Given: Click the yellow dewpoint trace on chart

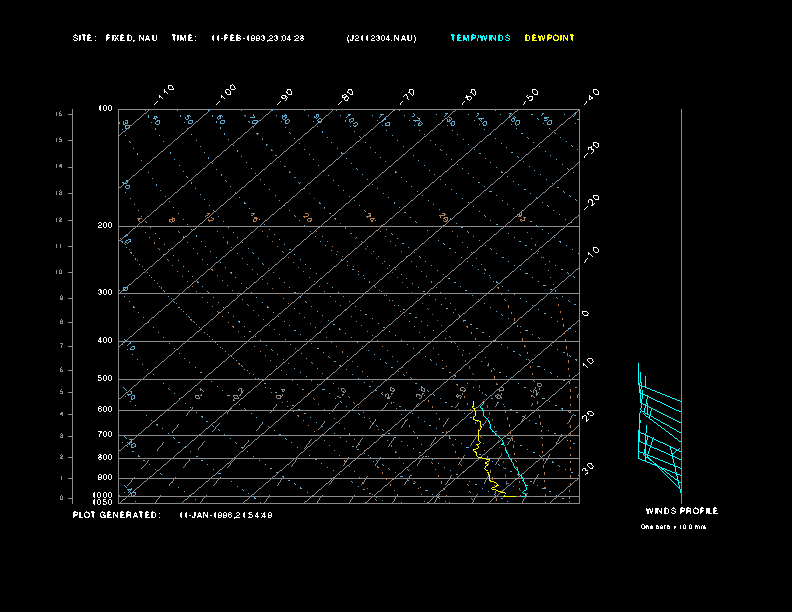Looking at the screenshot, I should click(482, 450).
